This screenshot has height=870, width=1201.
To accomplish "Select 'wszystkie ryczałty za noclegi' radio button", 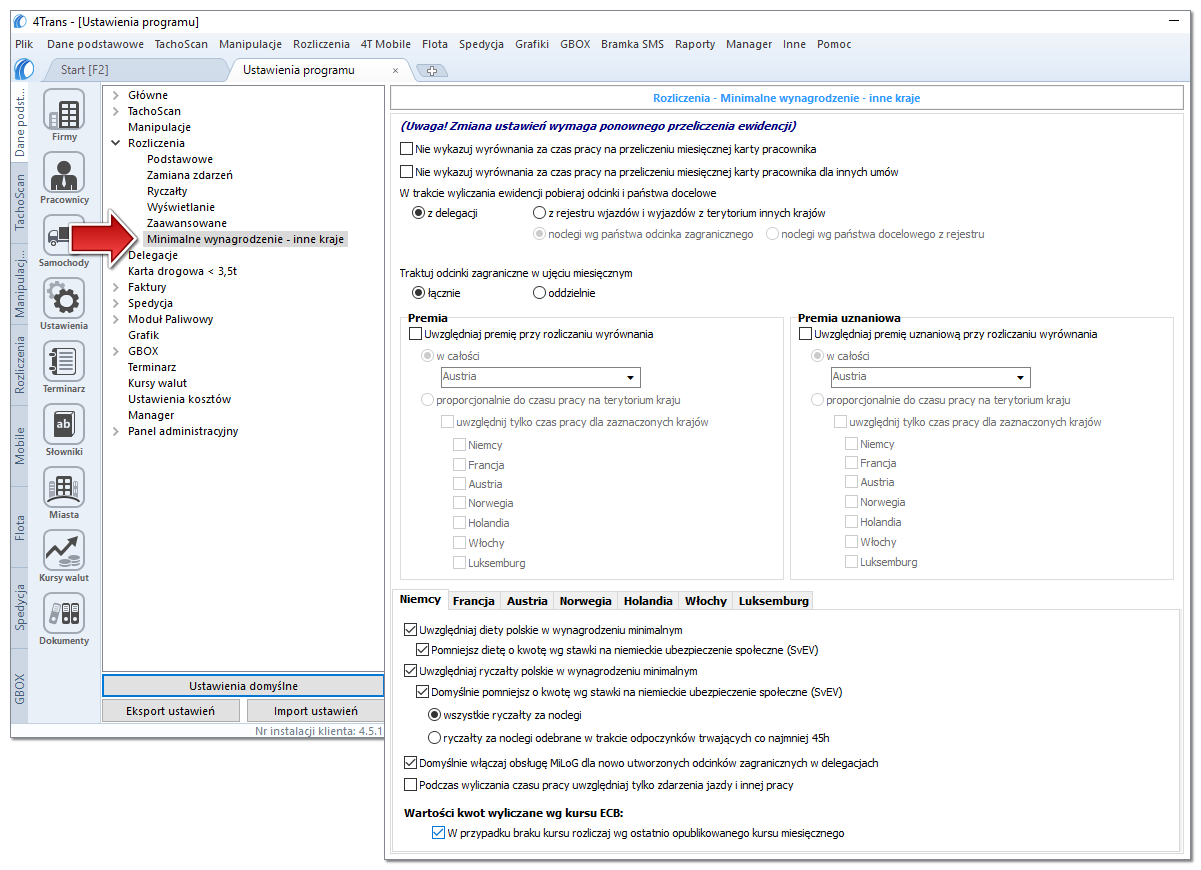I will [x=434, y=715].
